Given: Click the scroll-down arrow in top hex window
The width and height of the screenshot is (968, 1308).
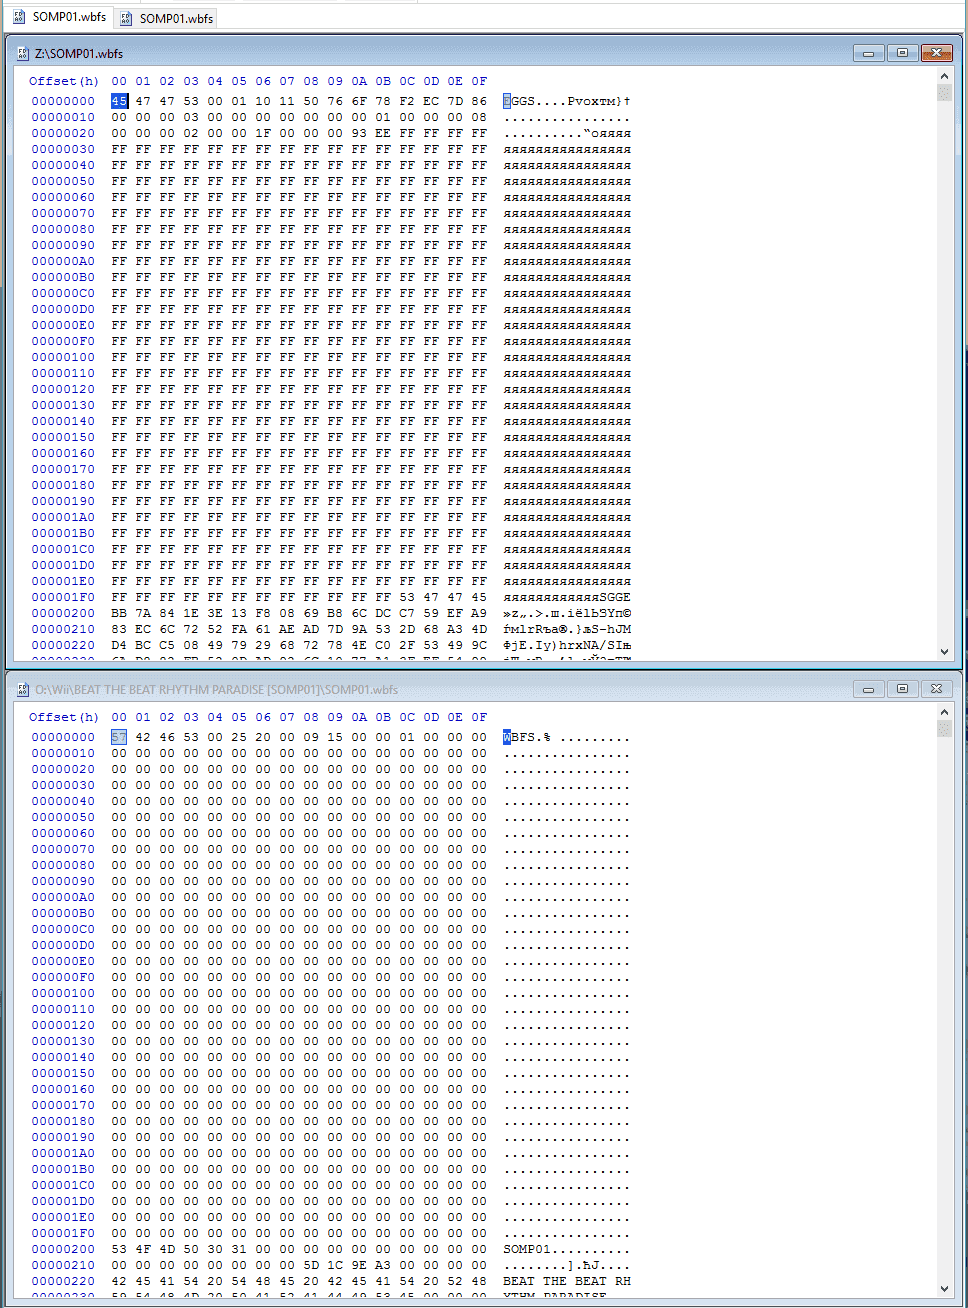Looking at the screenshot, I should pos(944,652).
